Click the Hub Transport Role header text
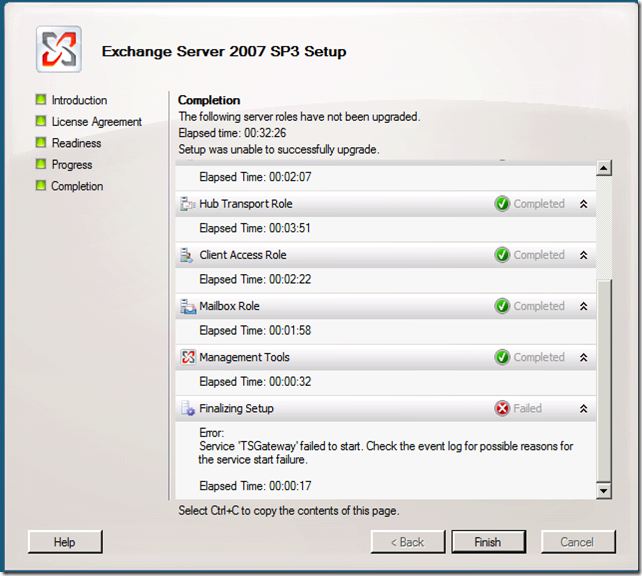 246,204
